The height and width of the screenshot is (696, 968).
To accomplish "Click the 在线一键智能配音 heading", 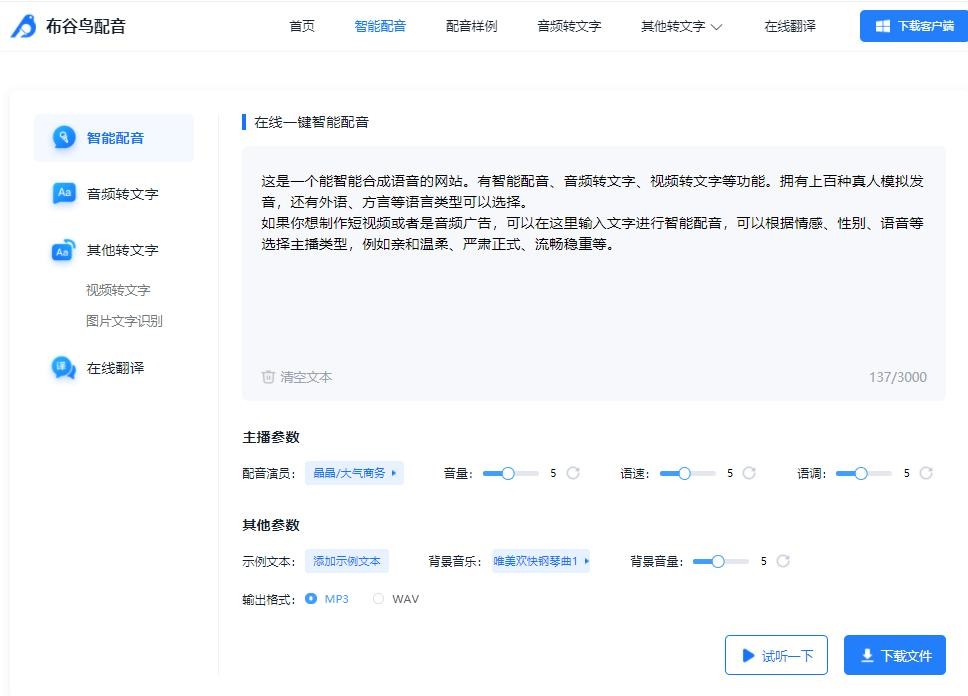I will click(311, 122).
